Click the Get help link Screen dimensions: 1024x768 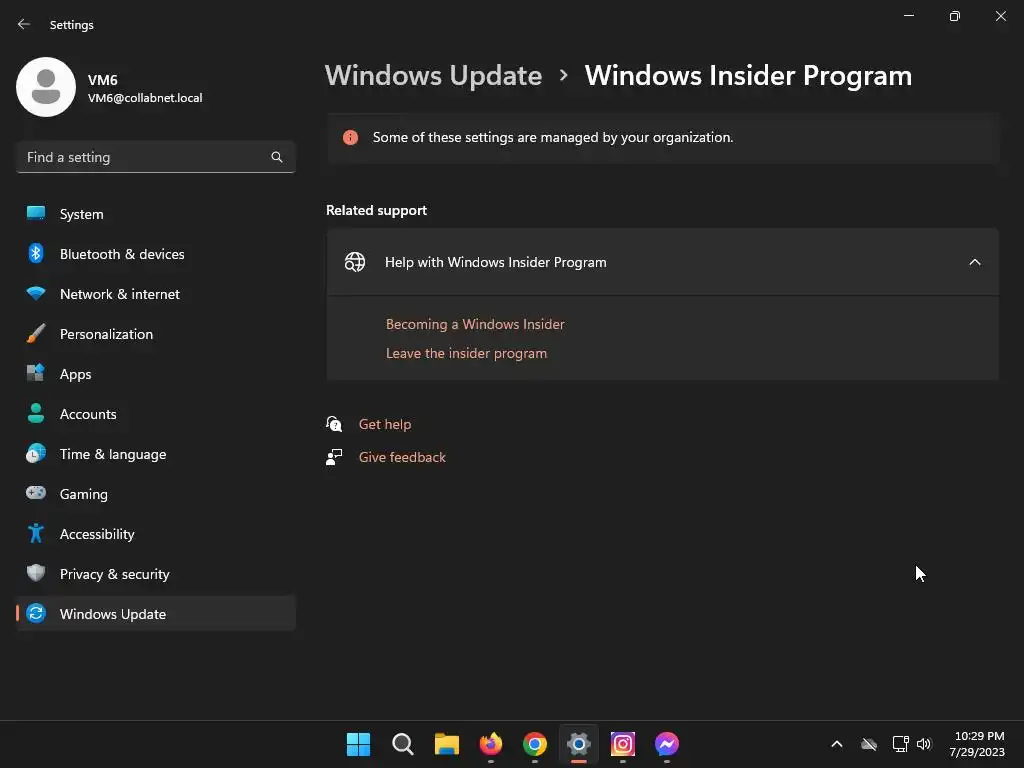(x=385, y=424)
